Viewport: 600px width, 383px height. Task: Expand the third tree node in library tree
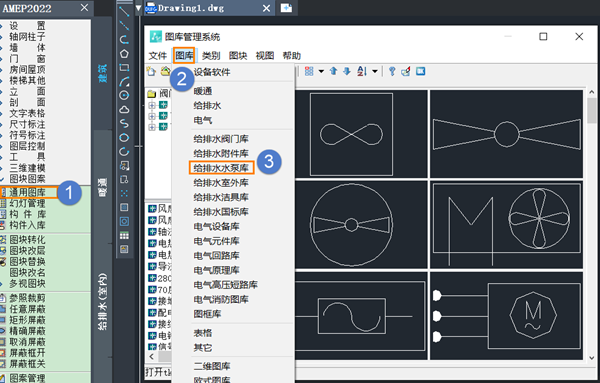(152, 127)
